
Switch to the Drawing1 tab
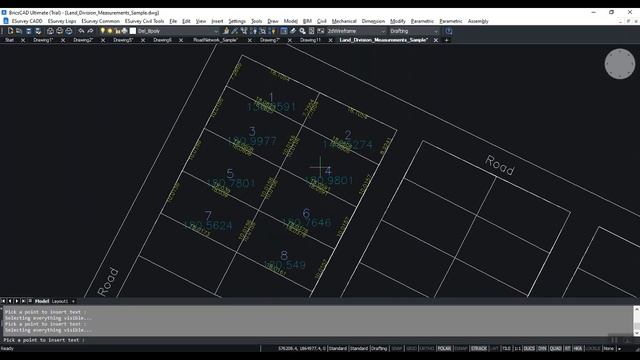43,40
